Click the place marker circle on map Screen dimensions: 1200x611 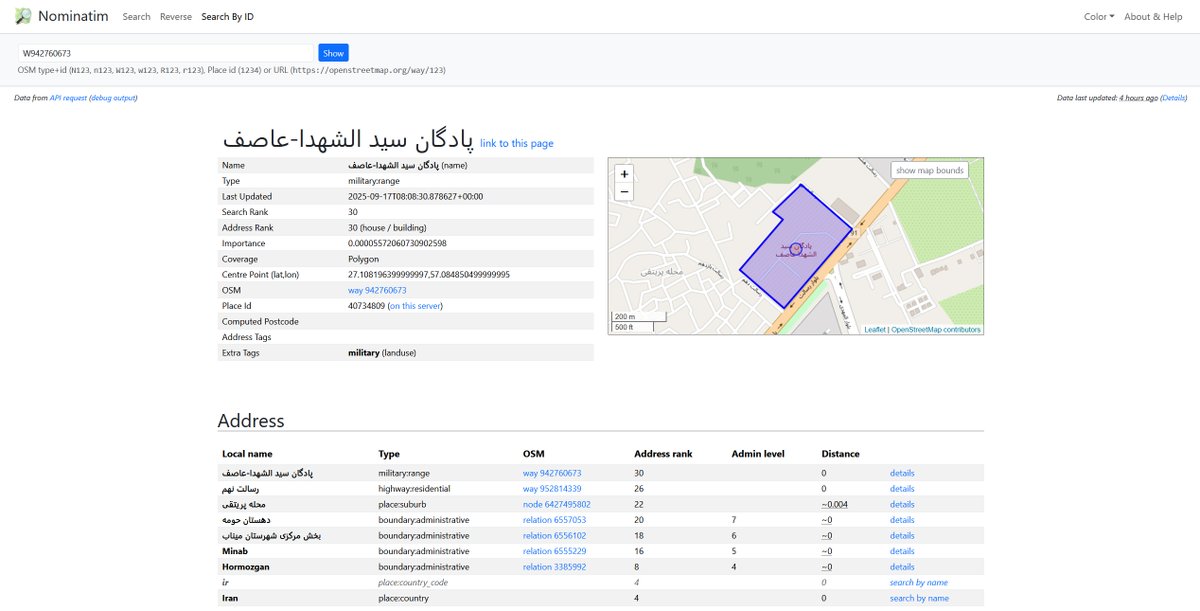(796, 248)
